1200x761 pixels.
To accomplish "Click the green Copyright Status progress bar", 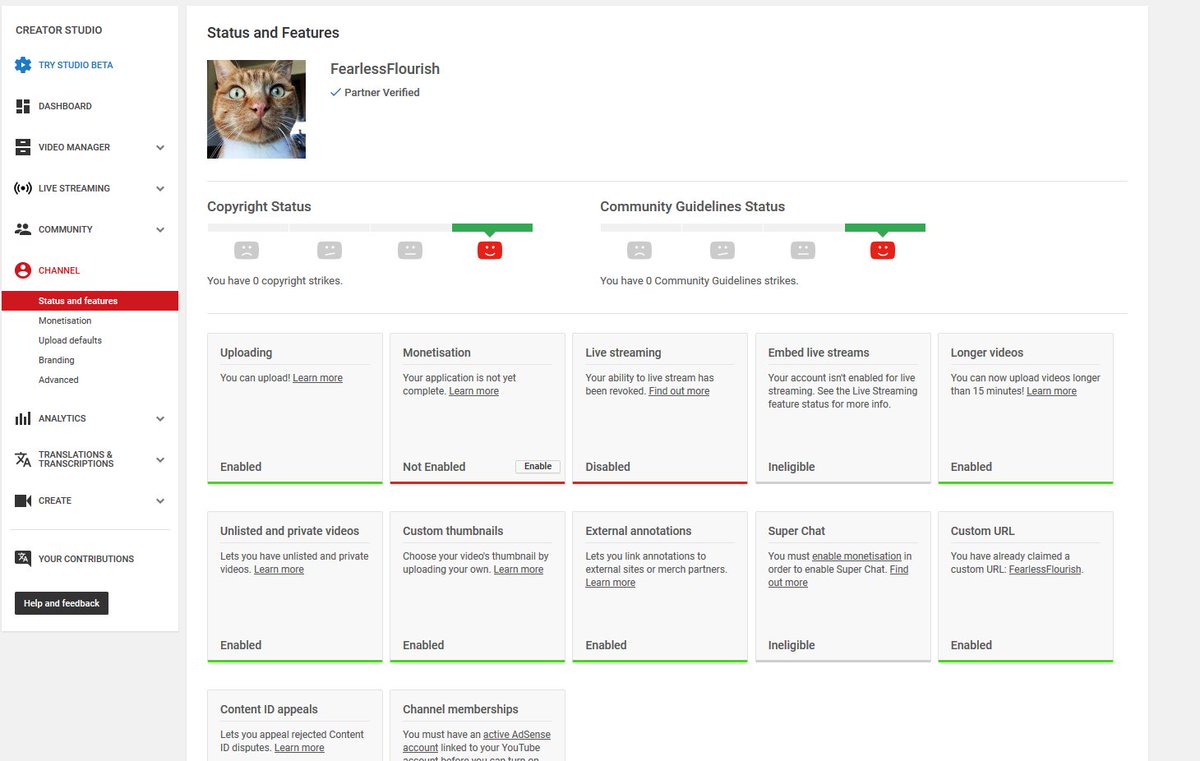I will tap(492, 228).
